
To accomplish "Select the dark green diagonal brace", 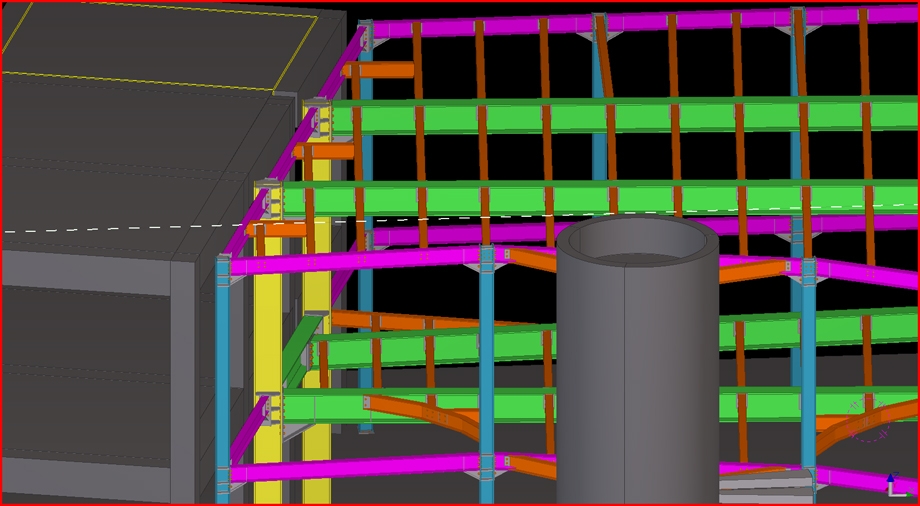I will [x=299, y=352].
